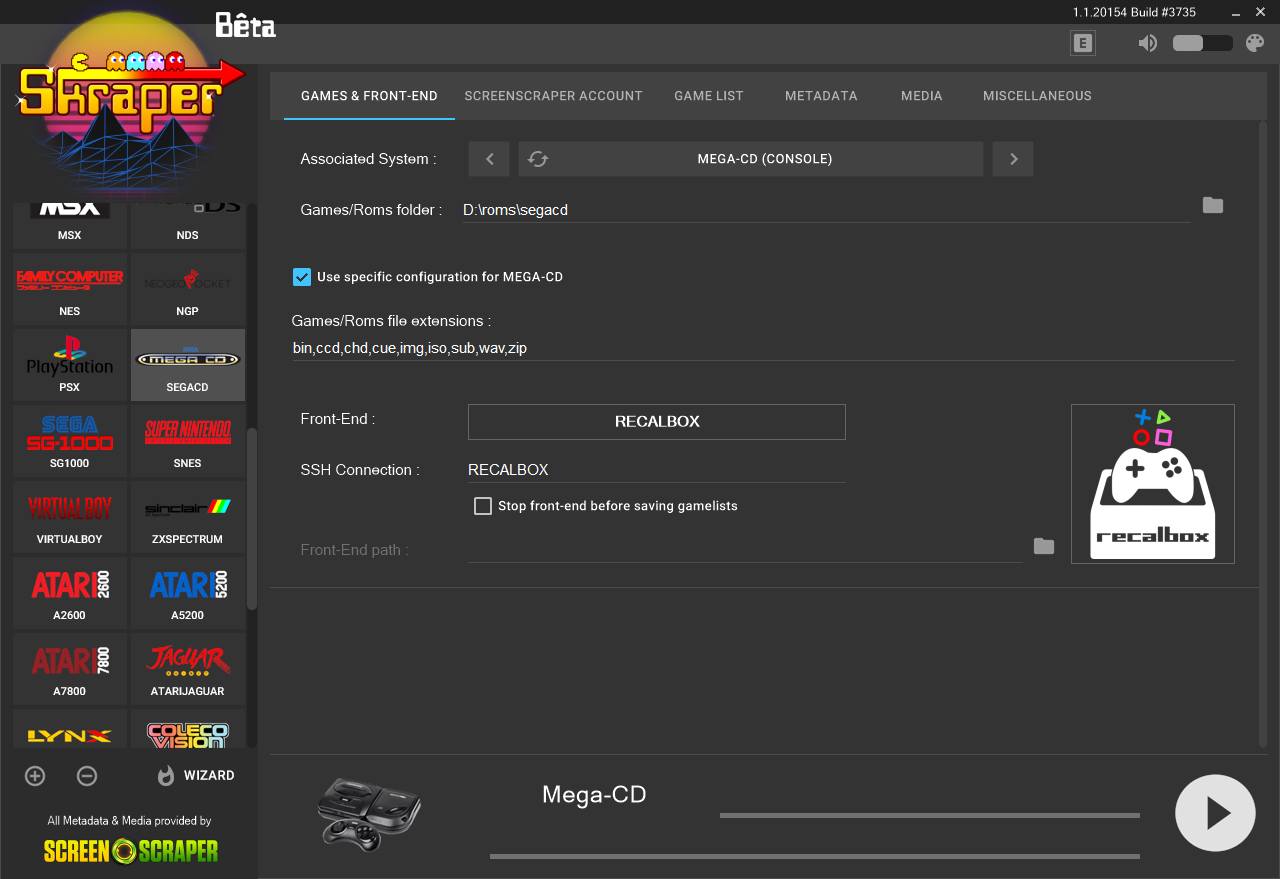Choose the NGP Neo Geo Pocket system
The height and width of the screenshot is (879, 1280).
188,289
